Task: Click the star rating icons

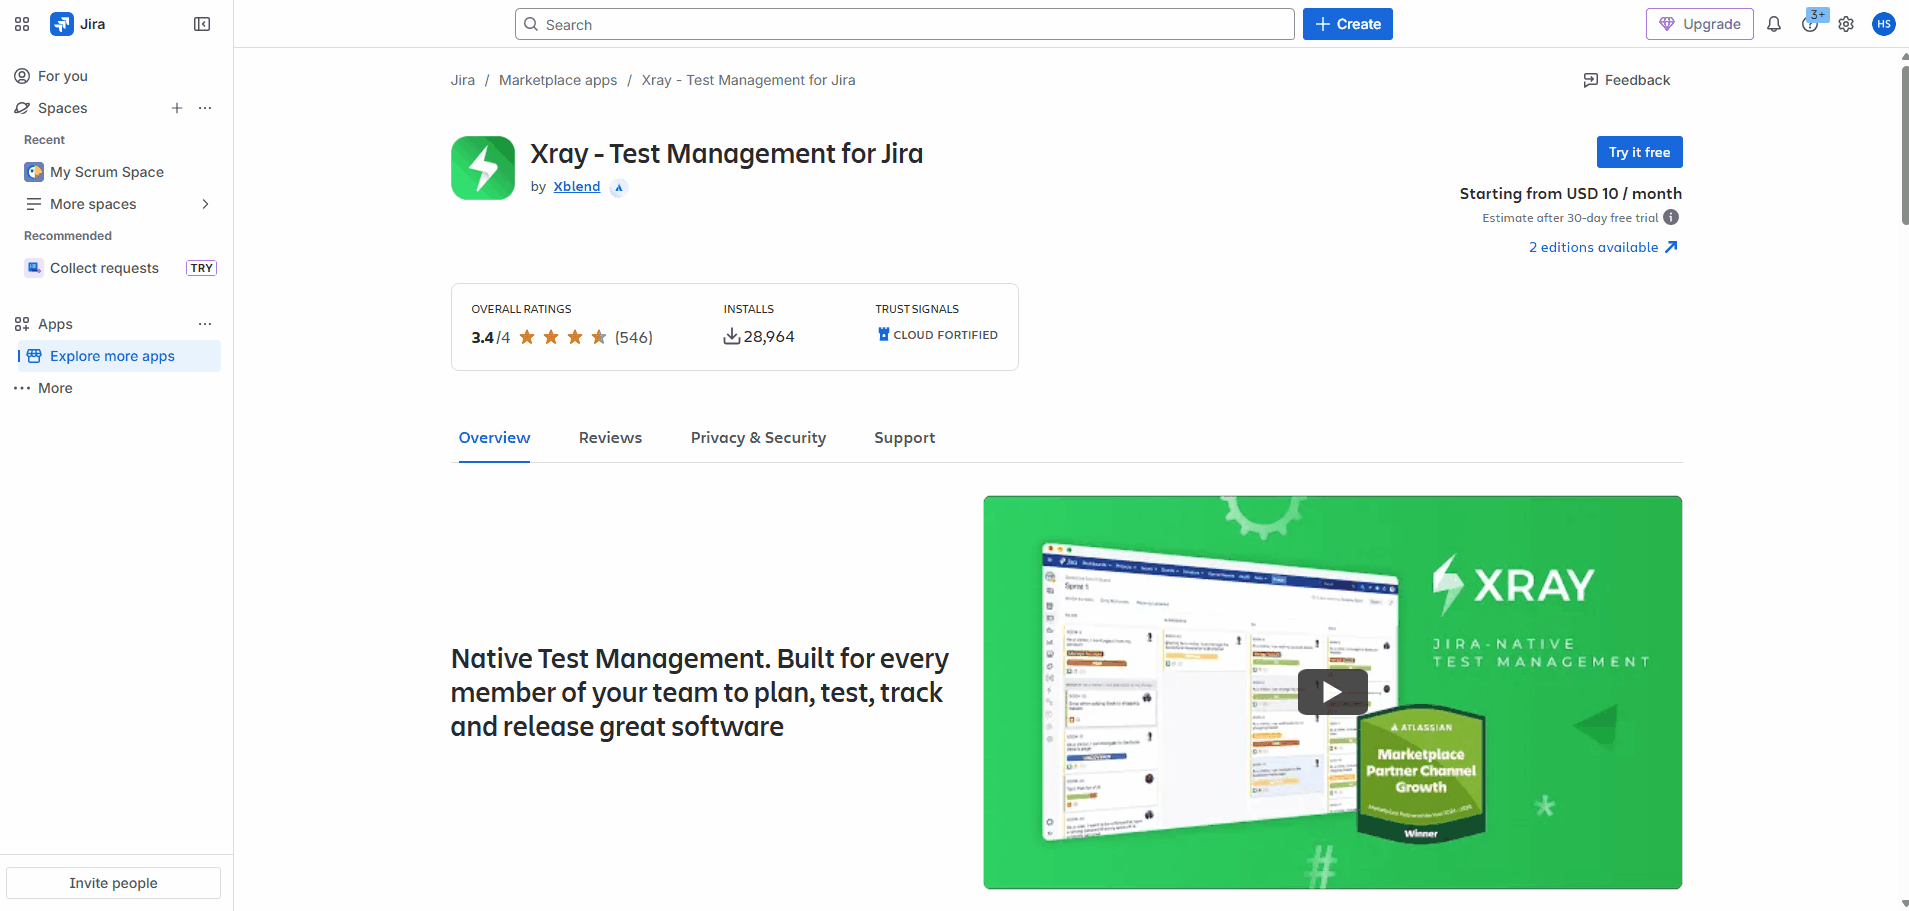Action: pos(563,337)
